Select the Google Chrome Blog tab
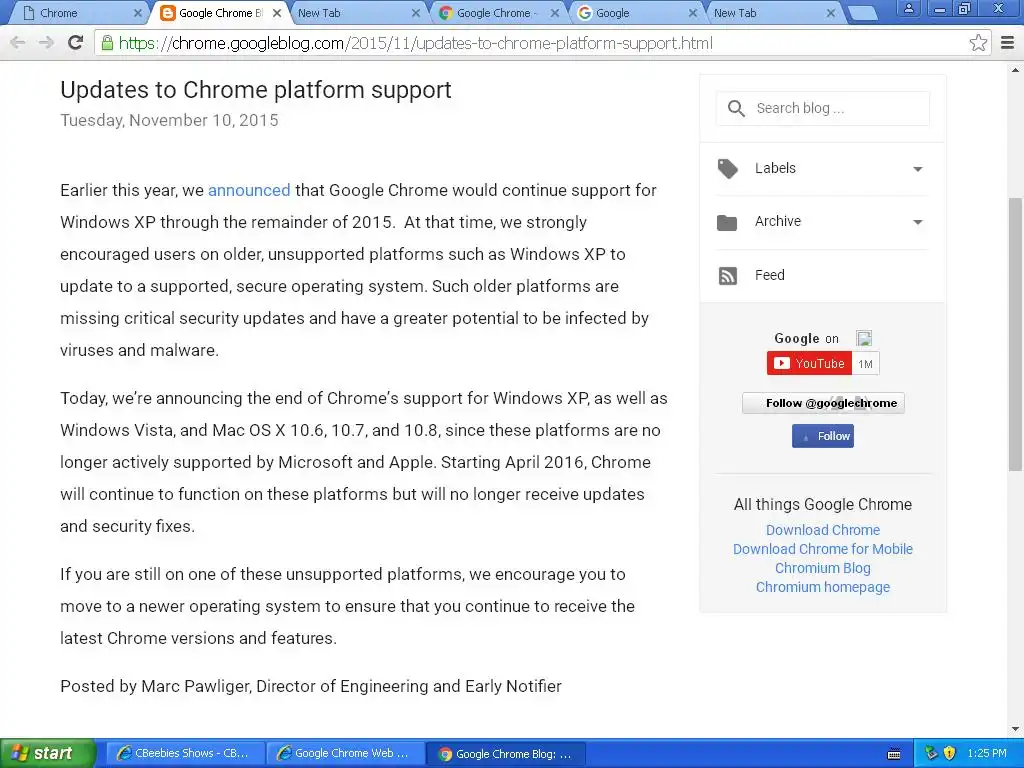The width and height of the screenshot is (1024, 768). click(219, 13)
